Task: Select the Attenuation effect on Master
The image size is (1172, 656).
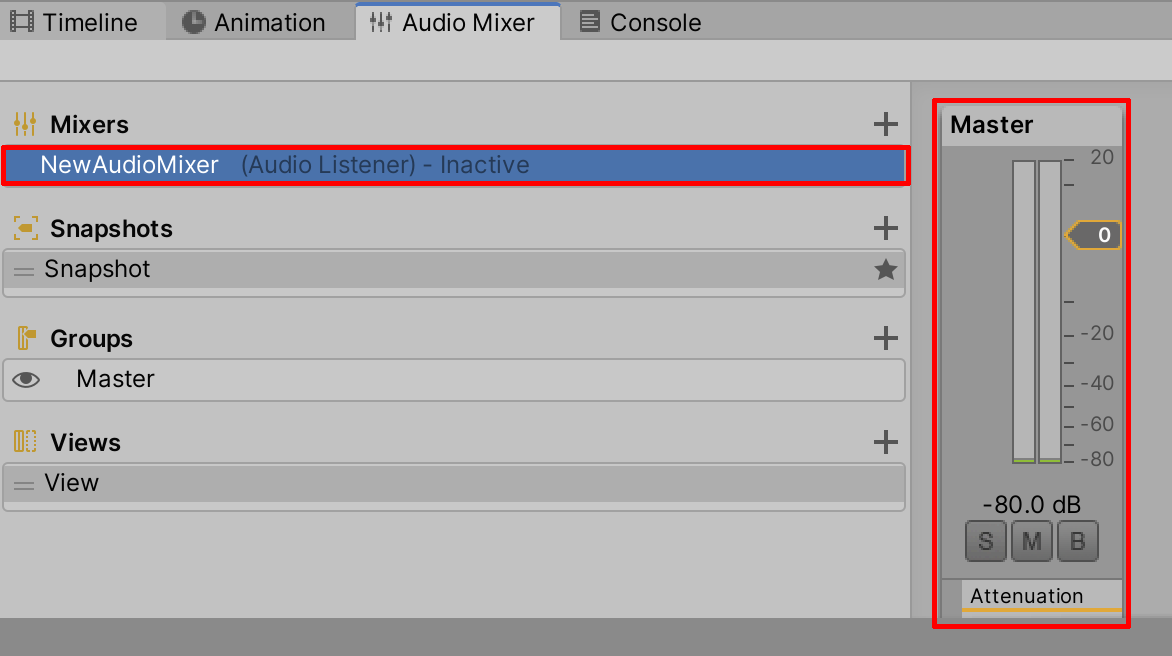Action: click(1026, 596)
